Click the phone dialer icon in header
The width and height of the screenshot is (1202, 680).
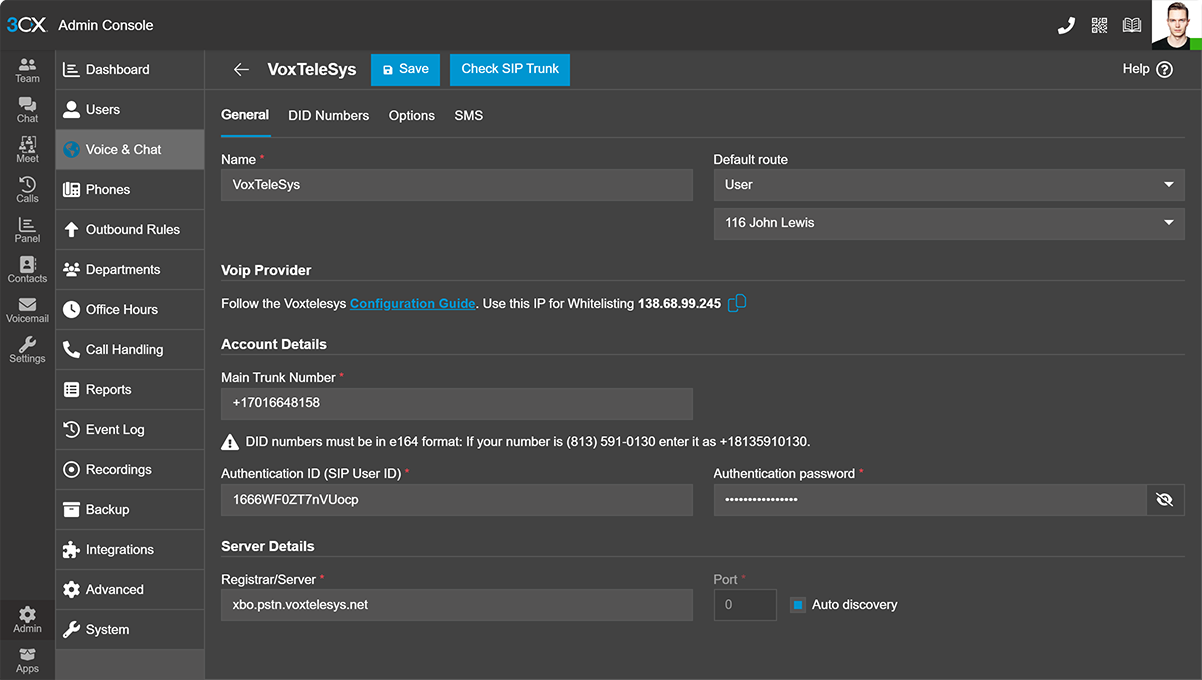click(1066, 25)
